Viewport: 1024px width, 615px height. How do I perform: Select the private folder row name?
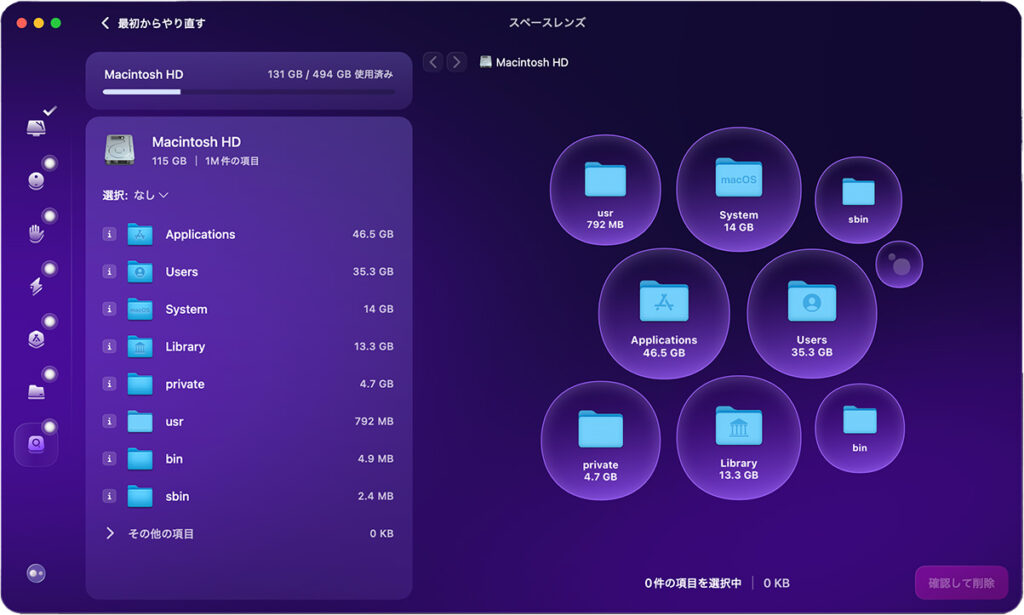(185, 384)
